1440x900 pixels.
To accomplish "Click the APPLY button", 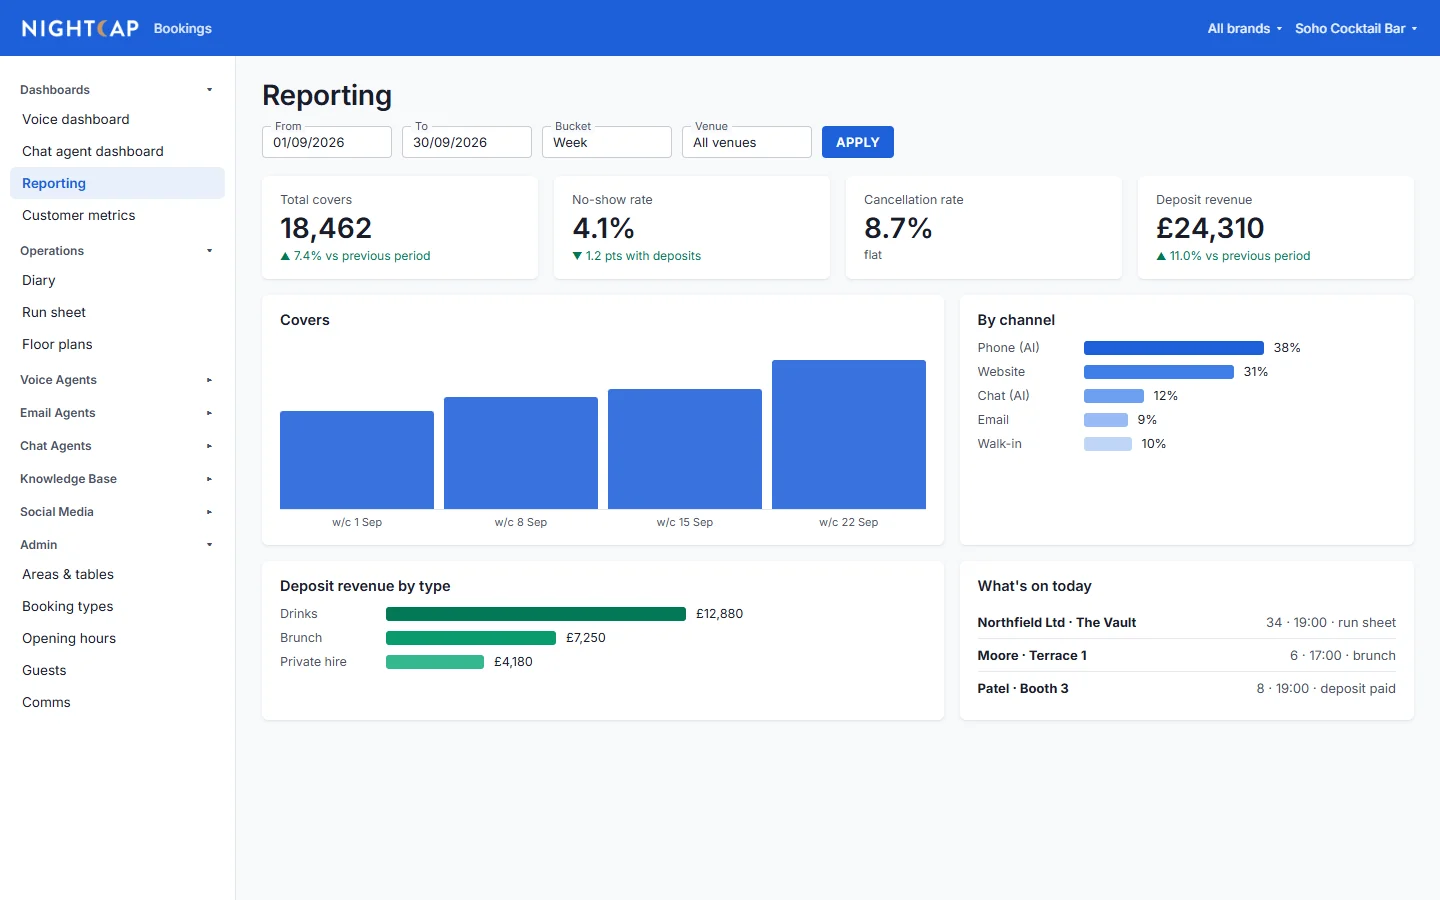I will 858,142.
